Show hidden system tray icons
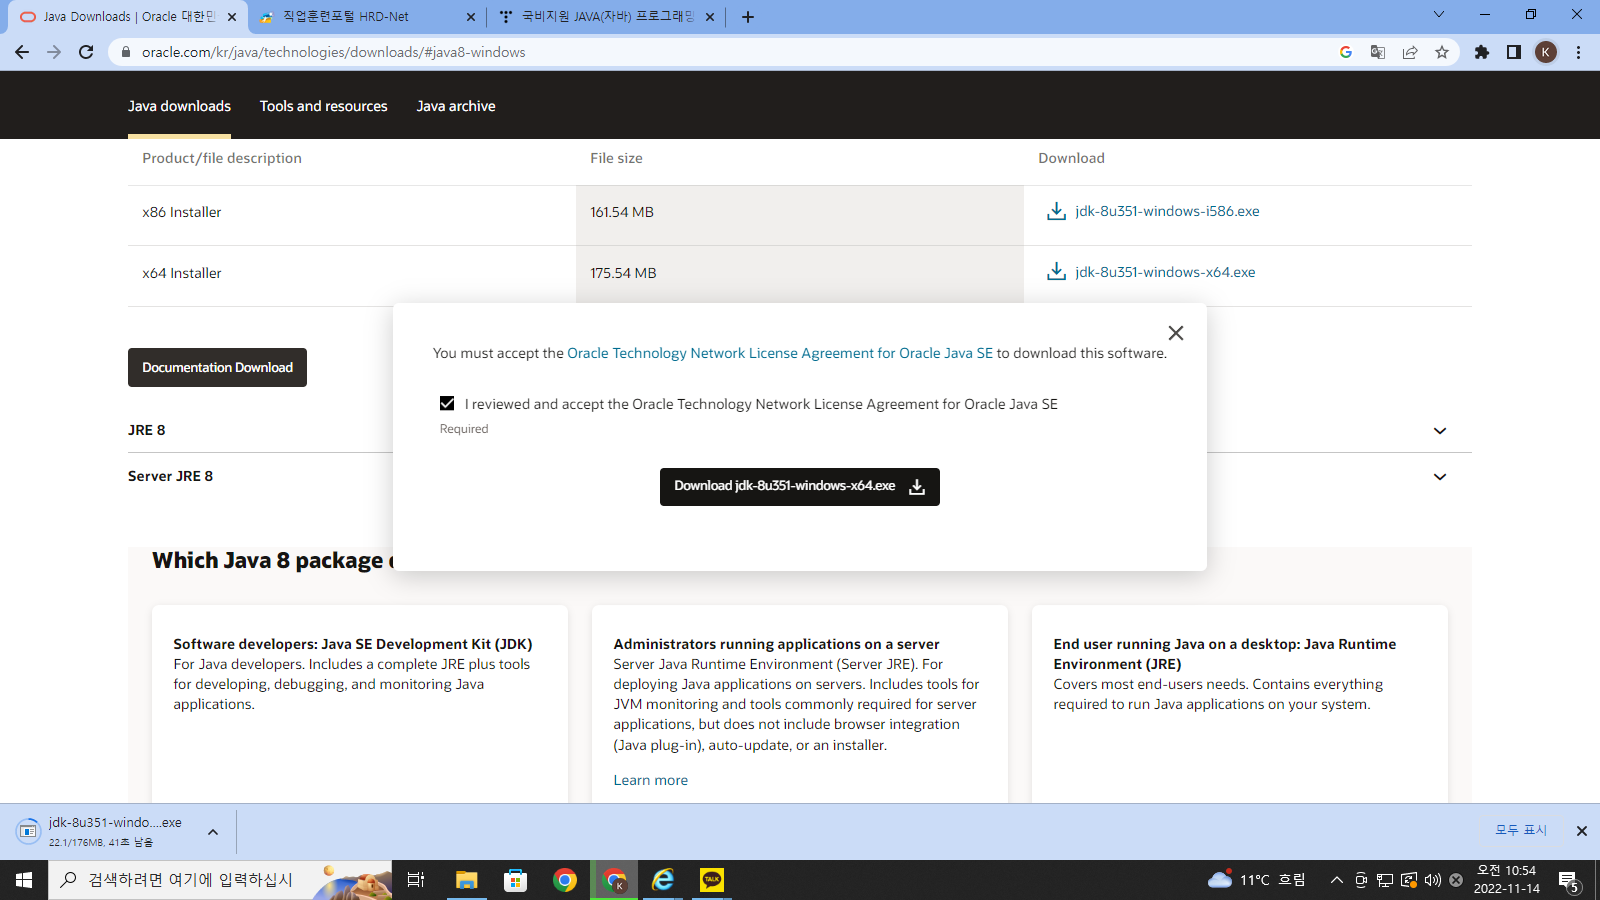This screenshot has width=1600, height=900. [1336, 880]
